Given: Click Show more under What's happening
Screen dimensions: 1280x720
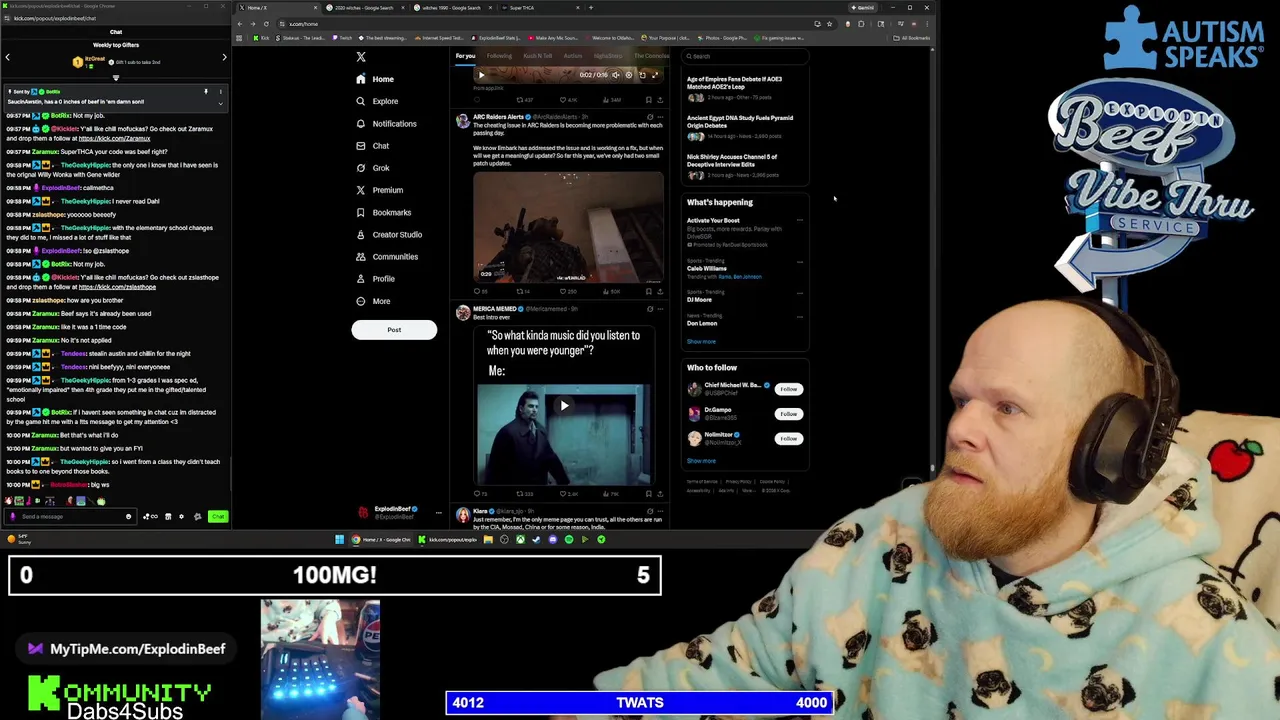Looking at the screenshot, I should (701, 342).
